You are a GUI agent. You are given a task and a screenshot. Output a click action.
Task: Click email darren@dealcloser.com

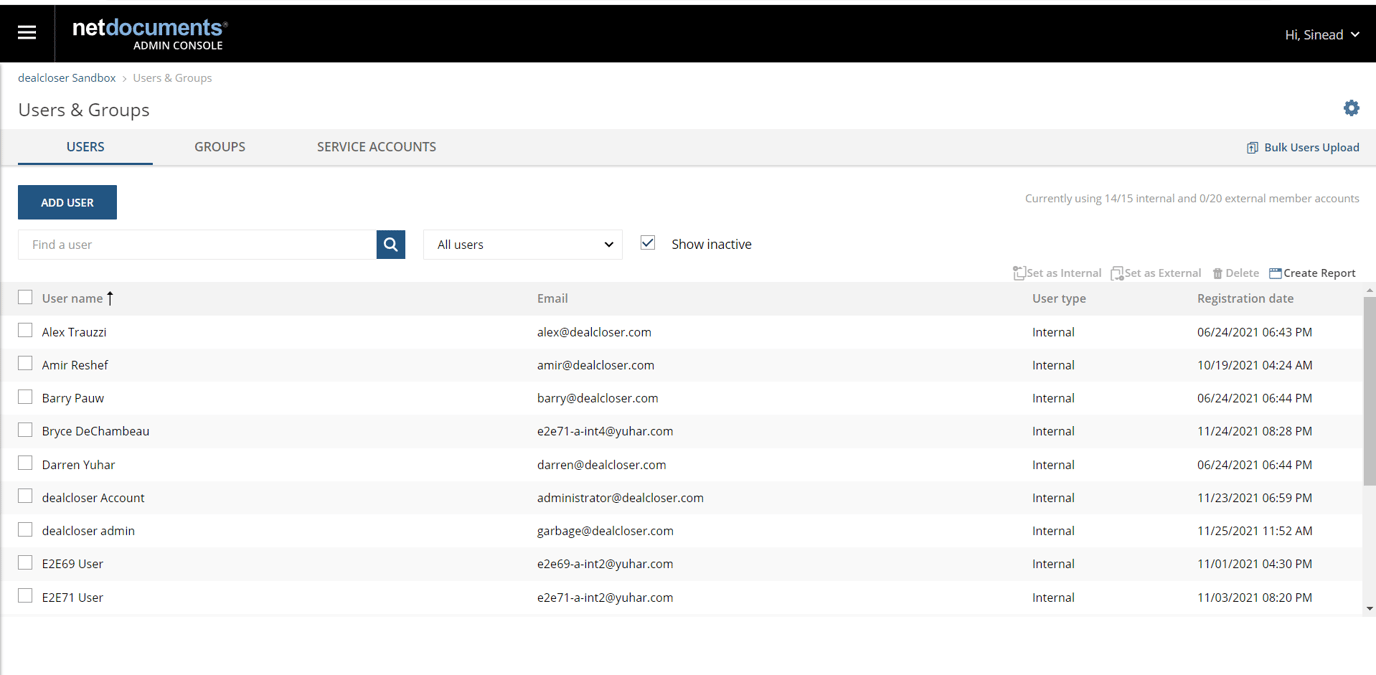tap(602, 465)
